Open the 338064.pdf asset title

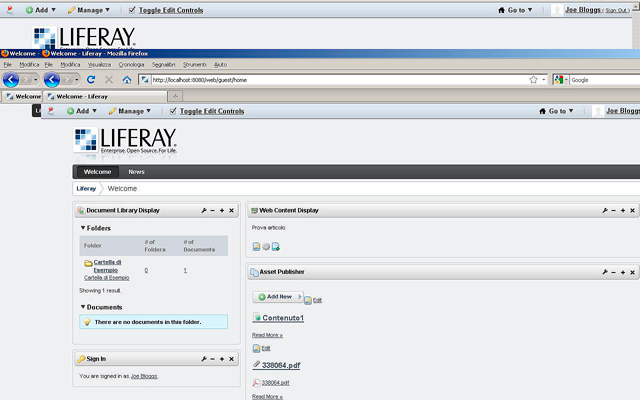click(x=281, y=365)
